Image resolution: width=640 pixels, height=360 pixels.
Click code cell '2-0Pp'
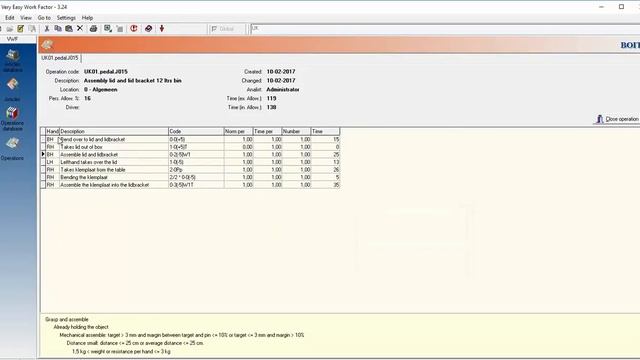(196, 170)
